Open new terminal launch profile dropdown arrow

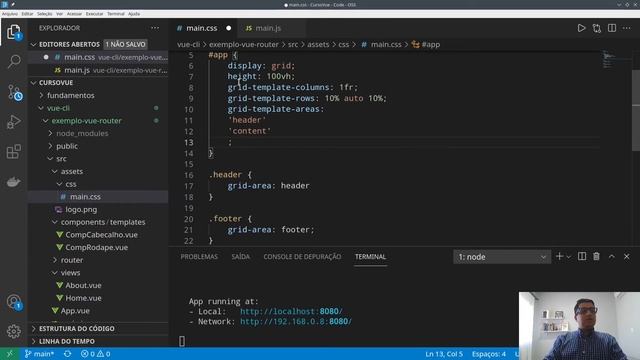pos(568,257)
